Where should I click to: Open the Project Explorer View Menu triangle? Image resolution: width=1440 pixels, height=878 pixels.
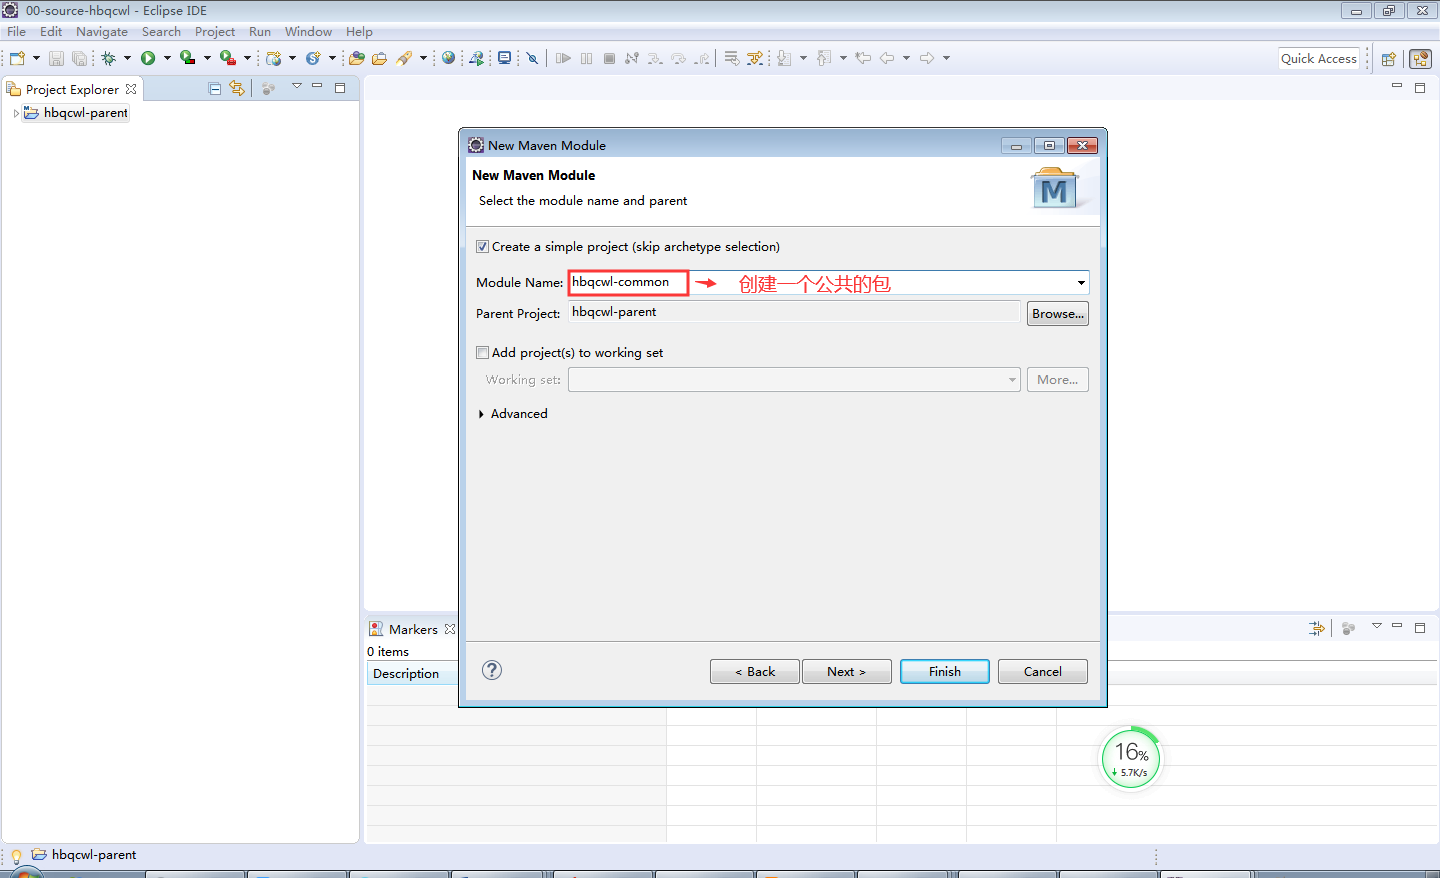[x=296, y=87]
